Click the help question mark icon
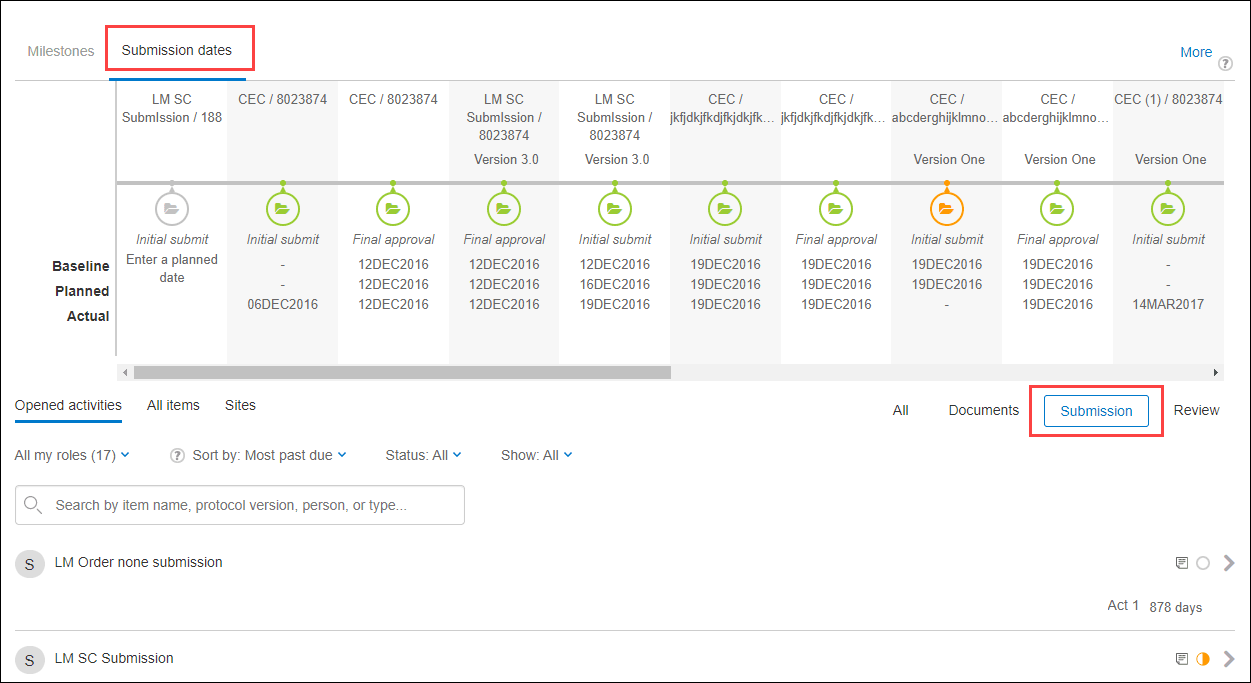Viewport: 1251px width, 683px height. (1225, 62)
